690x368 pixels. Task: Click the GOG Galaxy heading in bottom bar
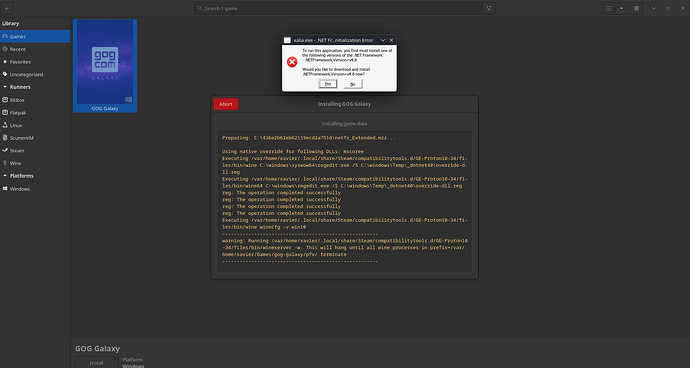click(97, 349)
